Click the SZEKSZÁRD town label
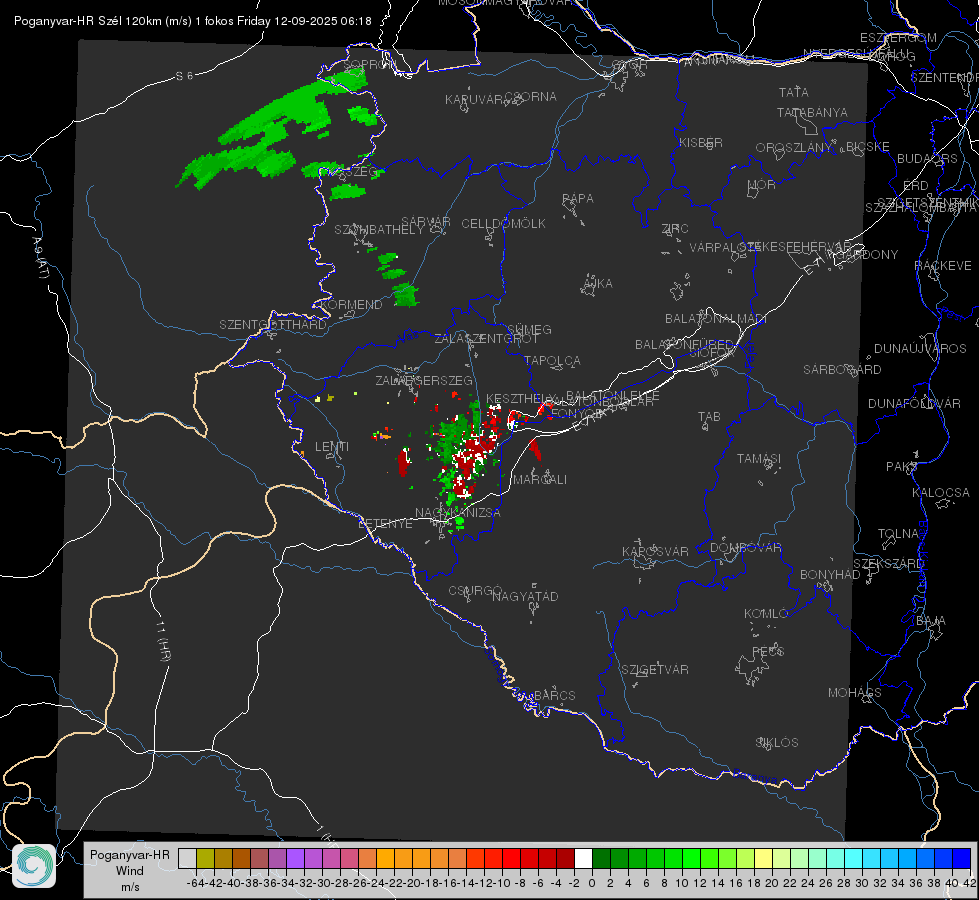 coord(888,564)
